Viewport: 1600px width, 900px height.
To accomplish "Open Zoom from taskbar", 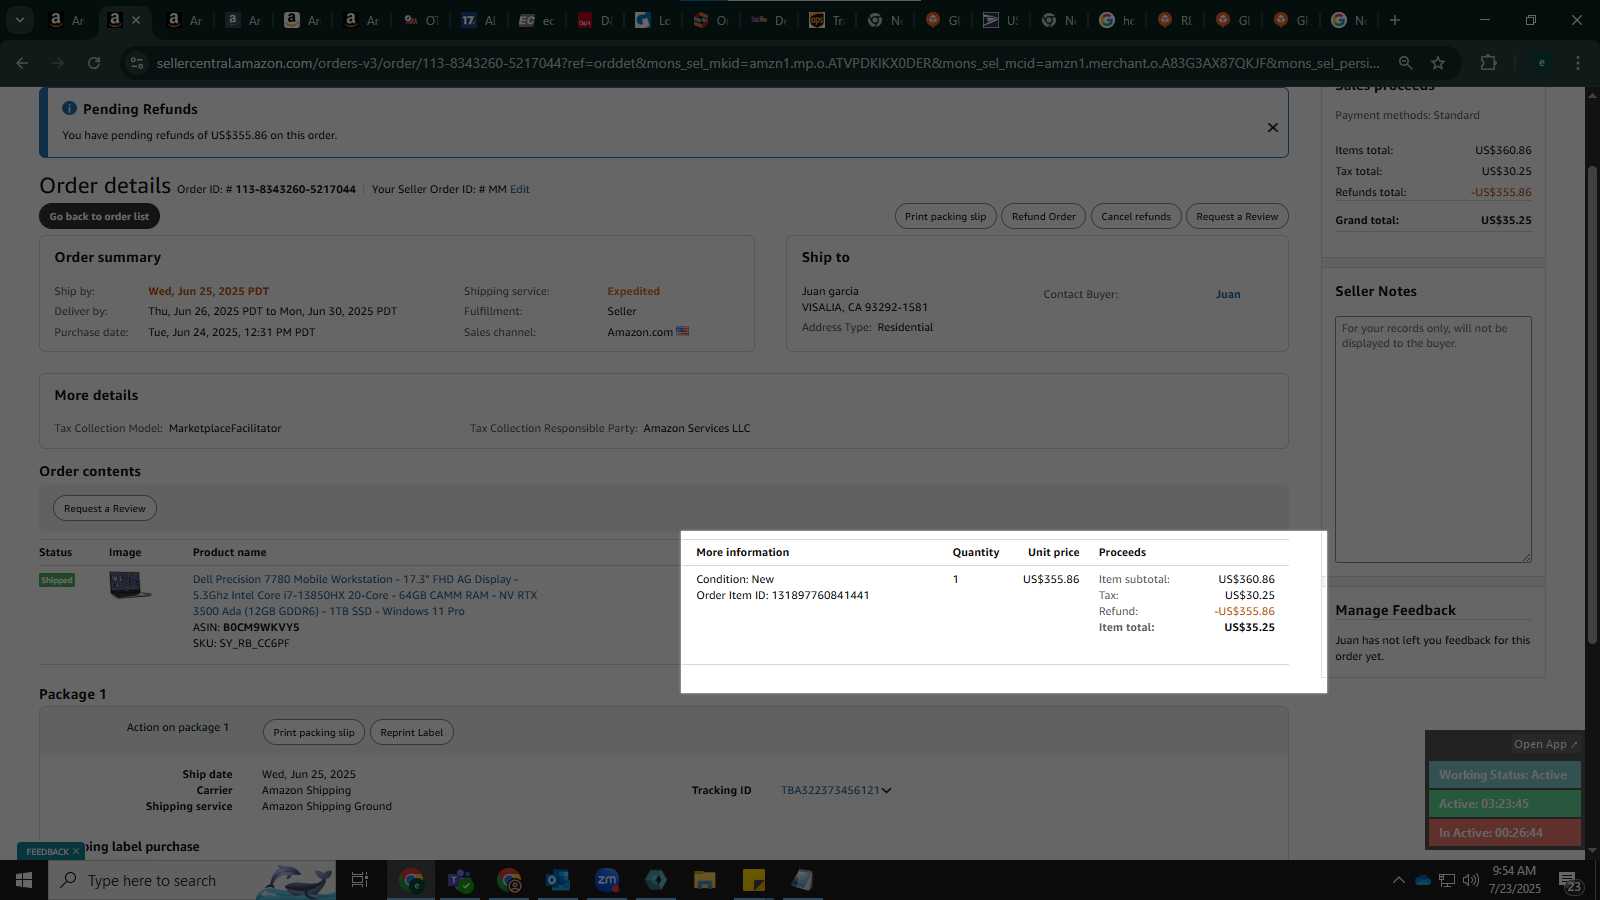I will coord(607,880).
